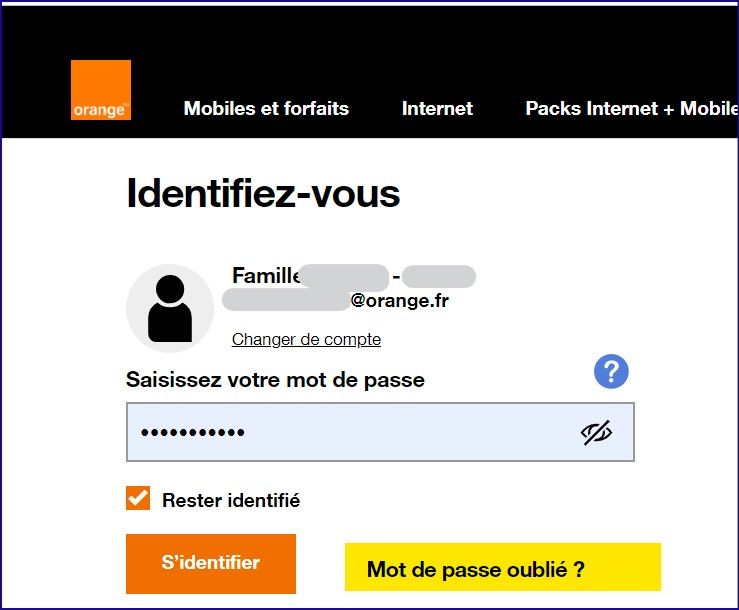Screen dimensions: 739x610
Task: Open the Packs Internet + Mobile menu
Action: (x=631, y=109)
